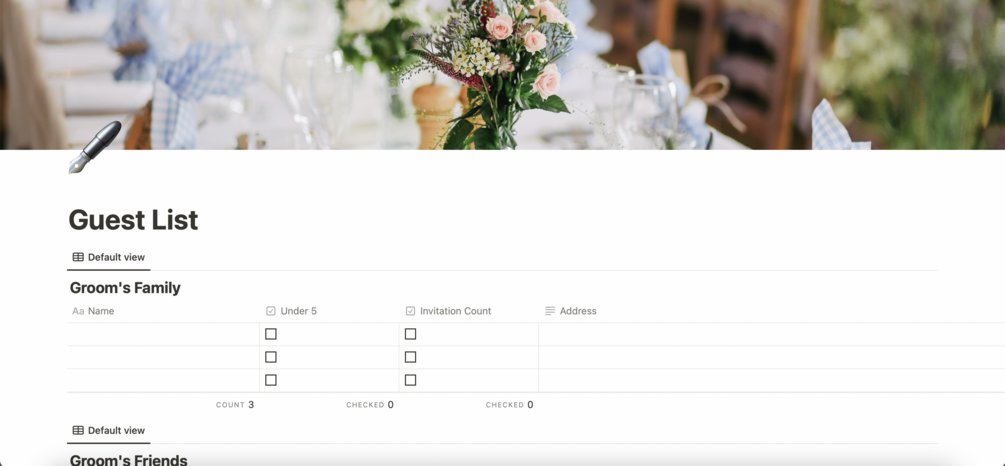Tick Invitation Count box in first row

point(410,334)
